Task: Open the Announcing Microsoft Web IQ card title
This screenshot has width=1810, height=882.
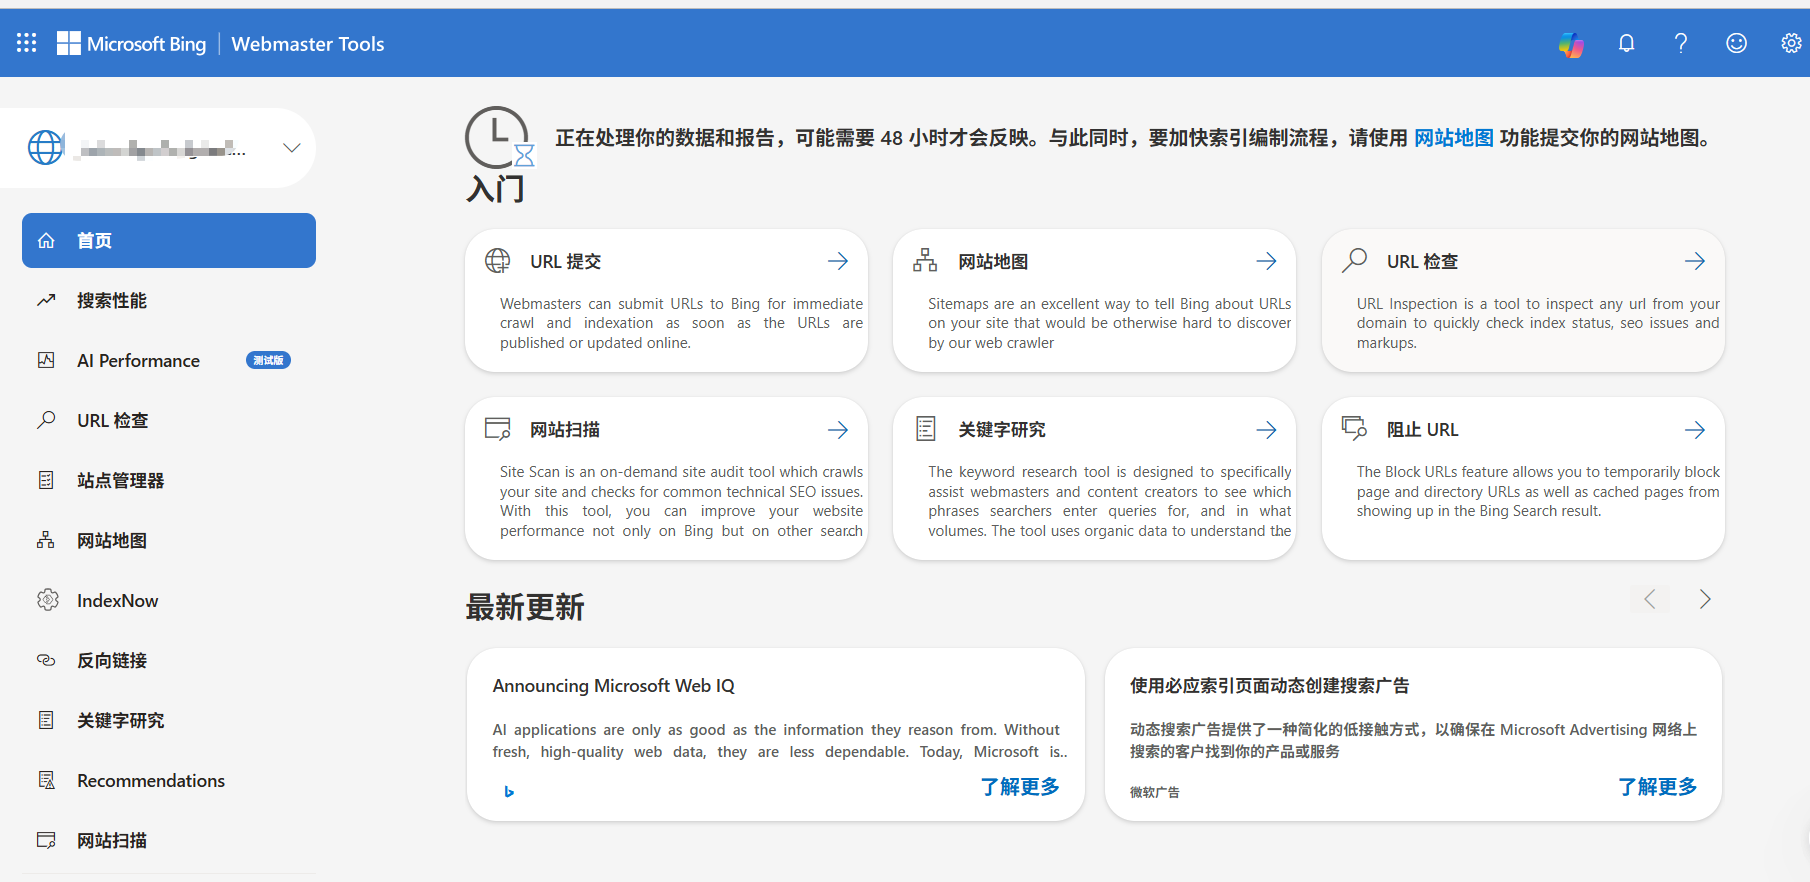Action: 614,686
